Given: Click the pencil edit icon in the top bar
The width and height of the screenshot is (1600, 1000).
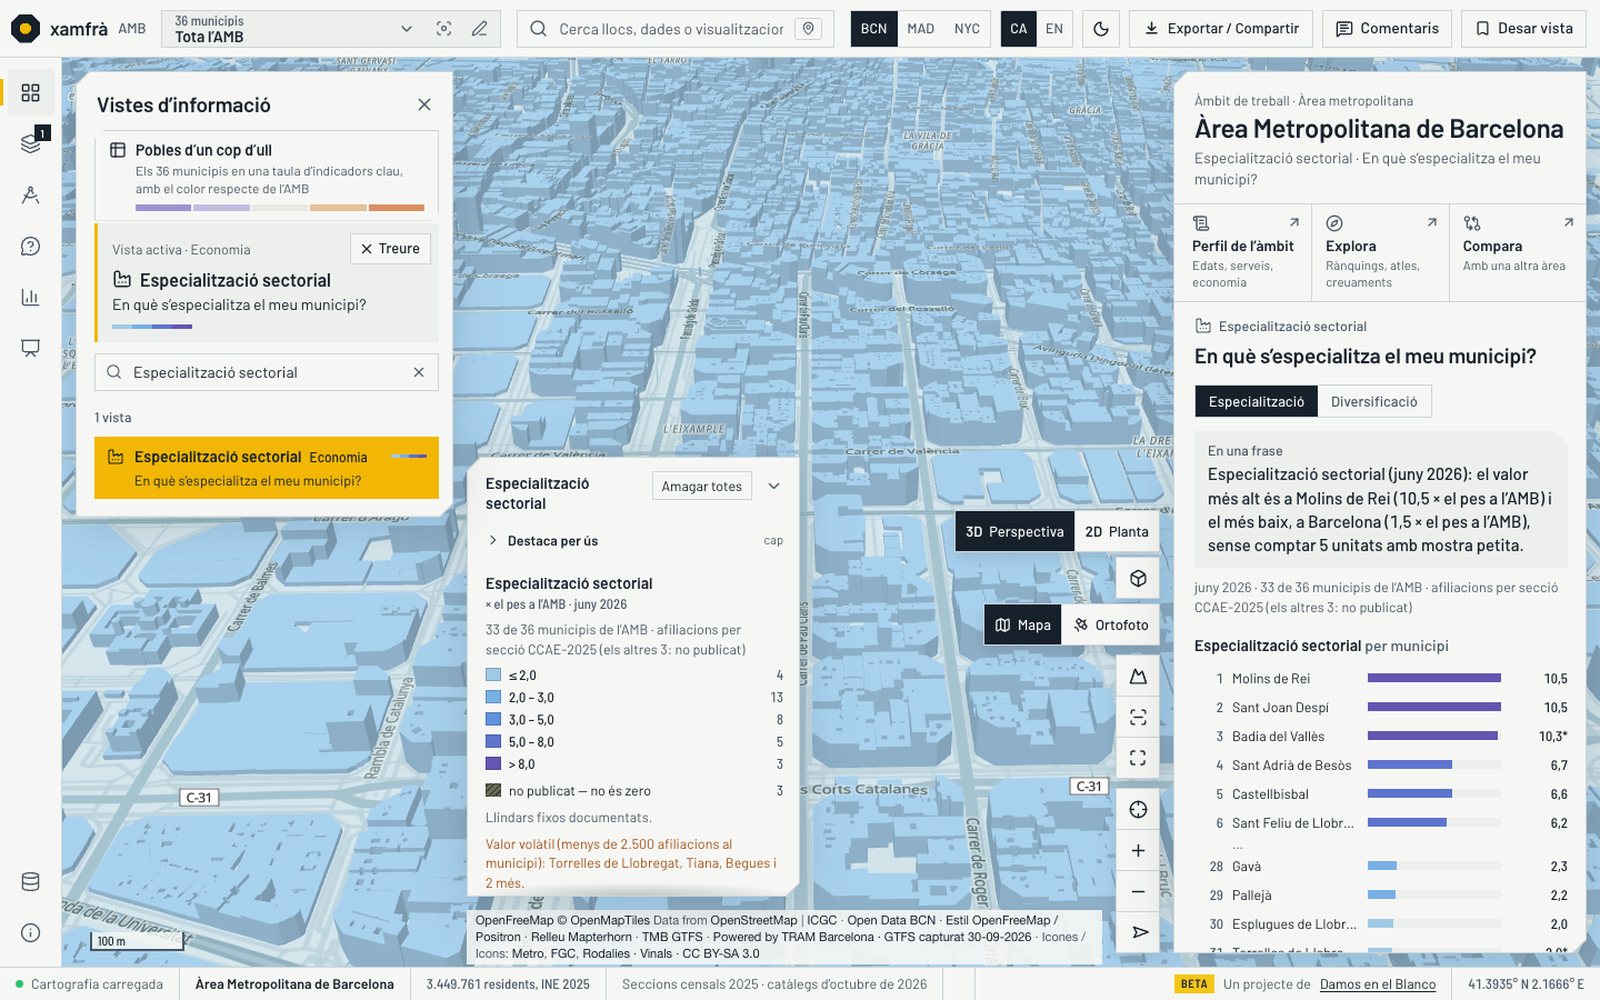Looking at the screenshot, I should pos(480,29).
